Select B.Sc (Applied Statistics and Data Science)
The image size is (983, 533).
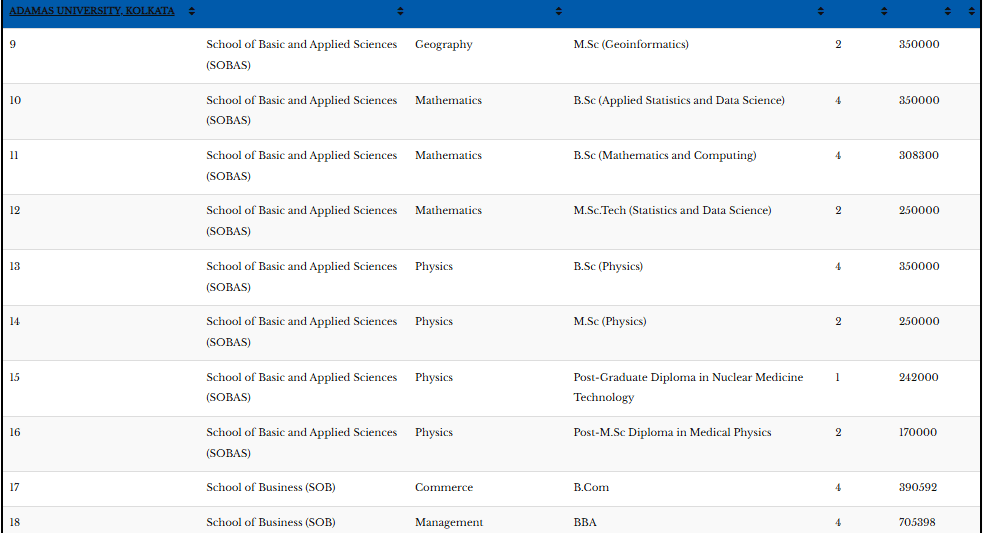pyautogui.click(x=679, y=100)
